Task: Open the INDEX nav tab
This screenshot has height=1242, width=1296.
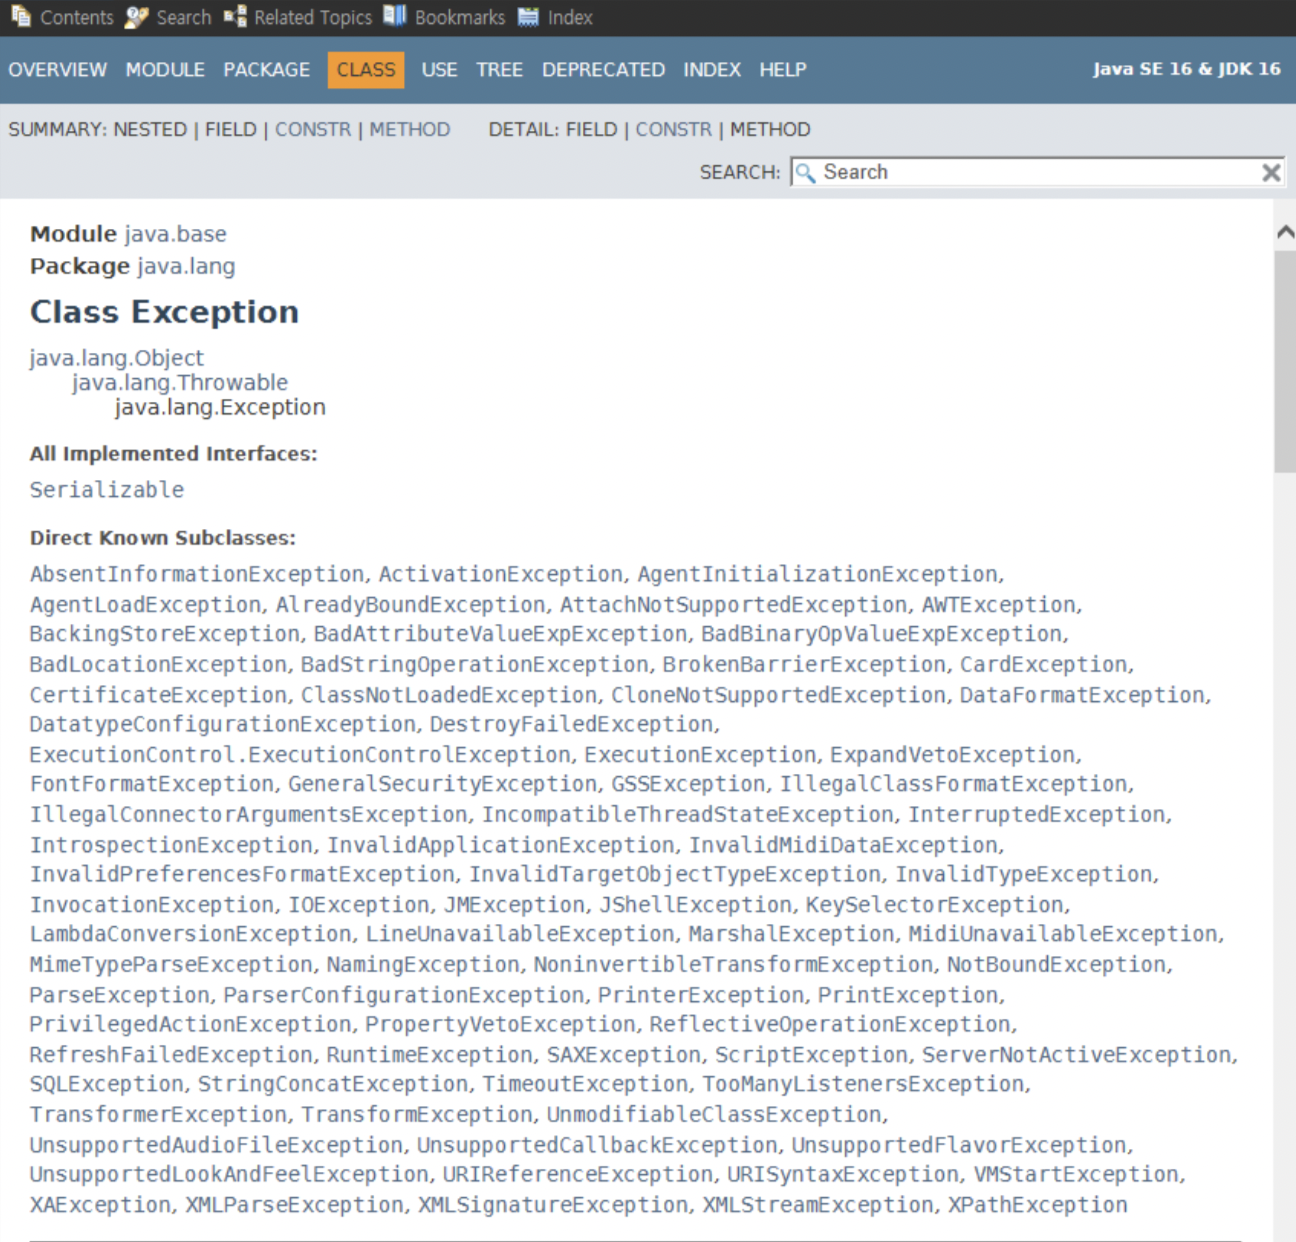Action: click(712, 70)
